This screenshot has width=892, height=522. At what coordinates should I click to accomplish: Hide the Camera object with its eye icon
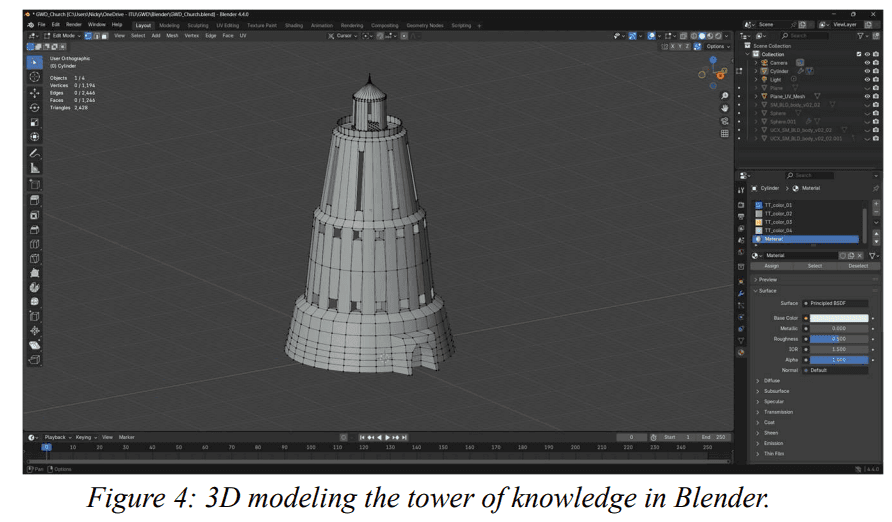[x=867, y=62]
